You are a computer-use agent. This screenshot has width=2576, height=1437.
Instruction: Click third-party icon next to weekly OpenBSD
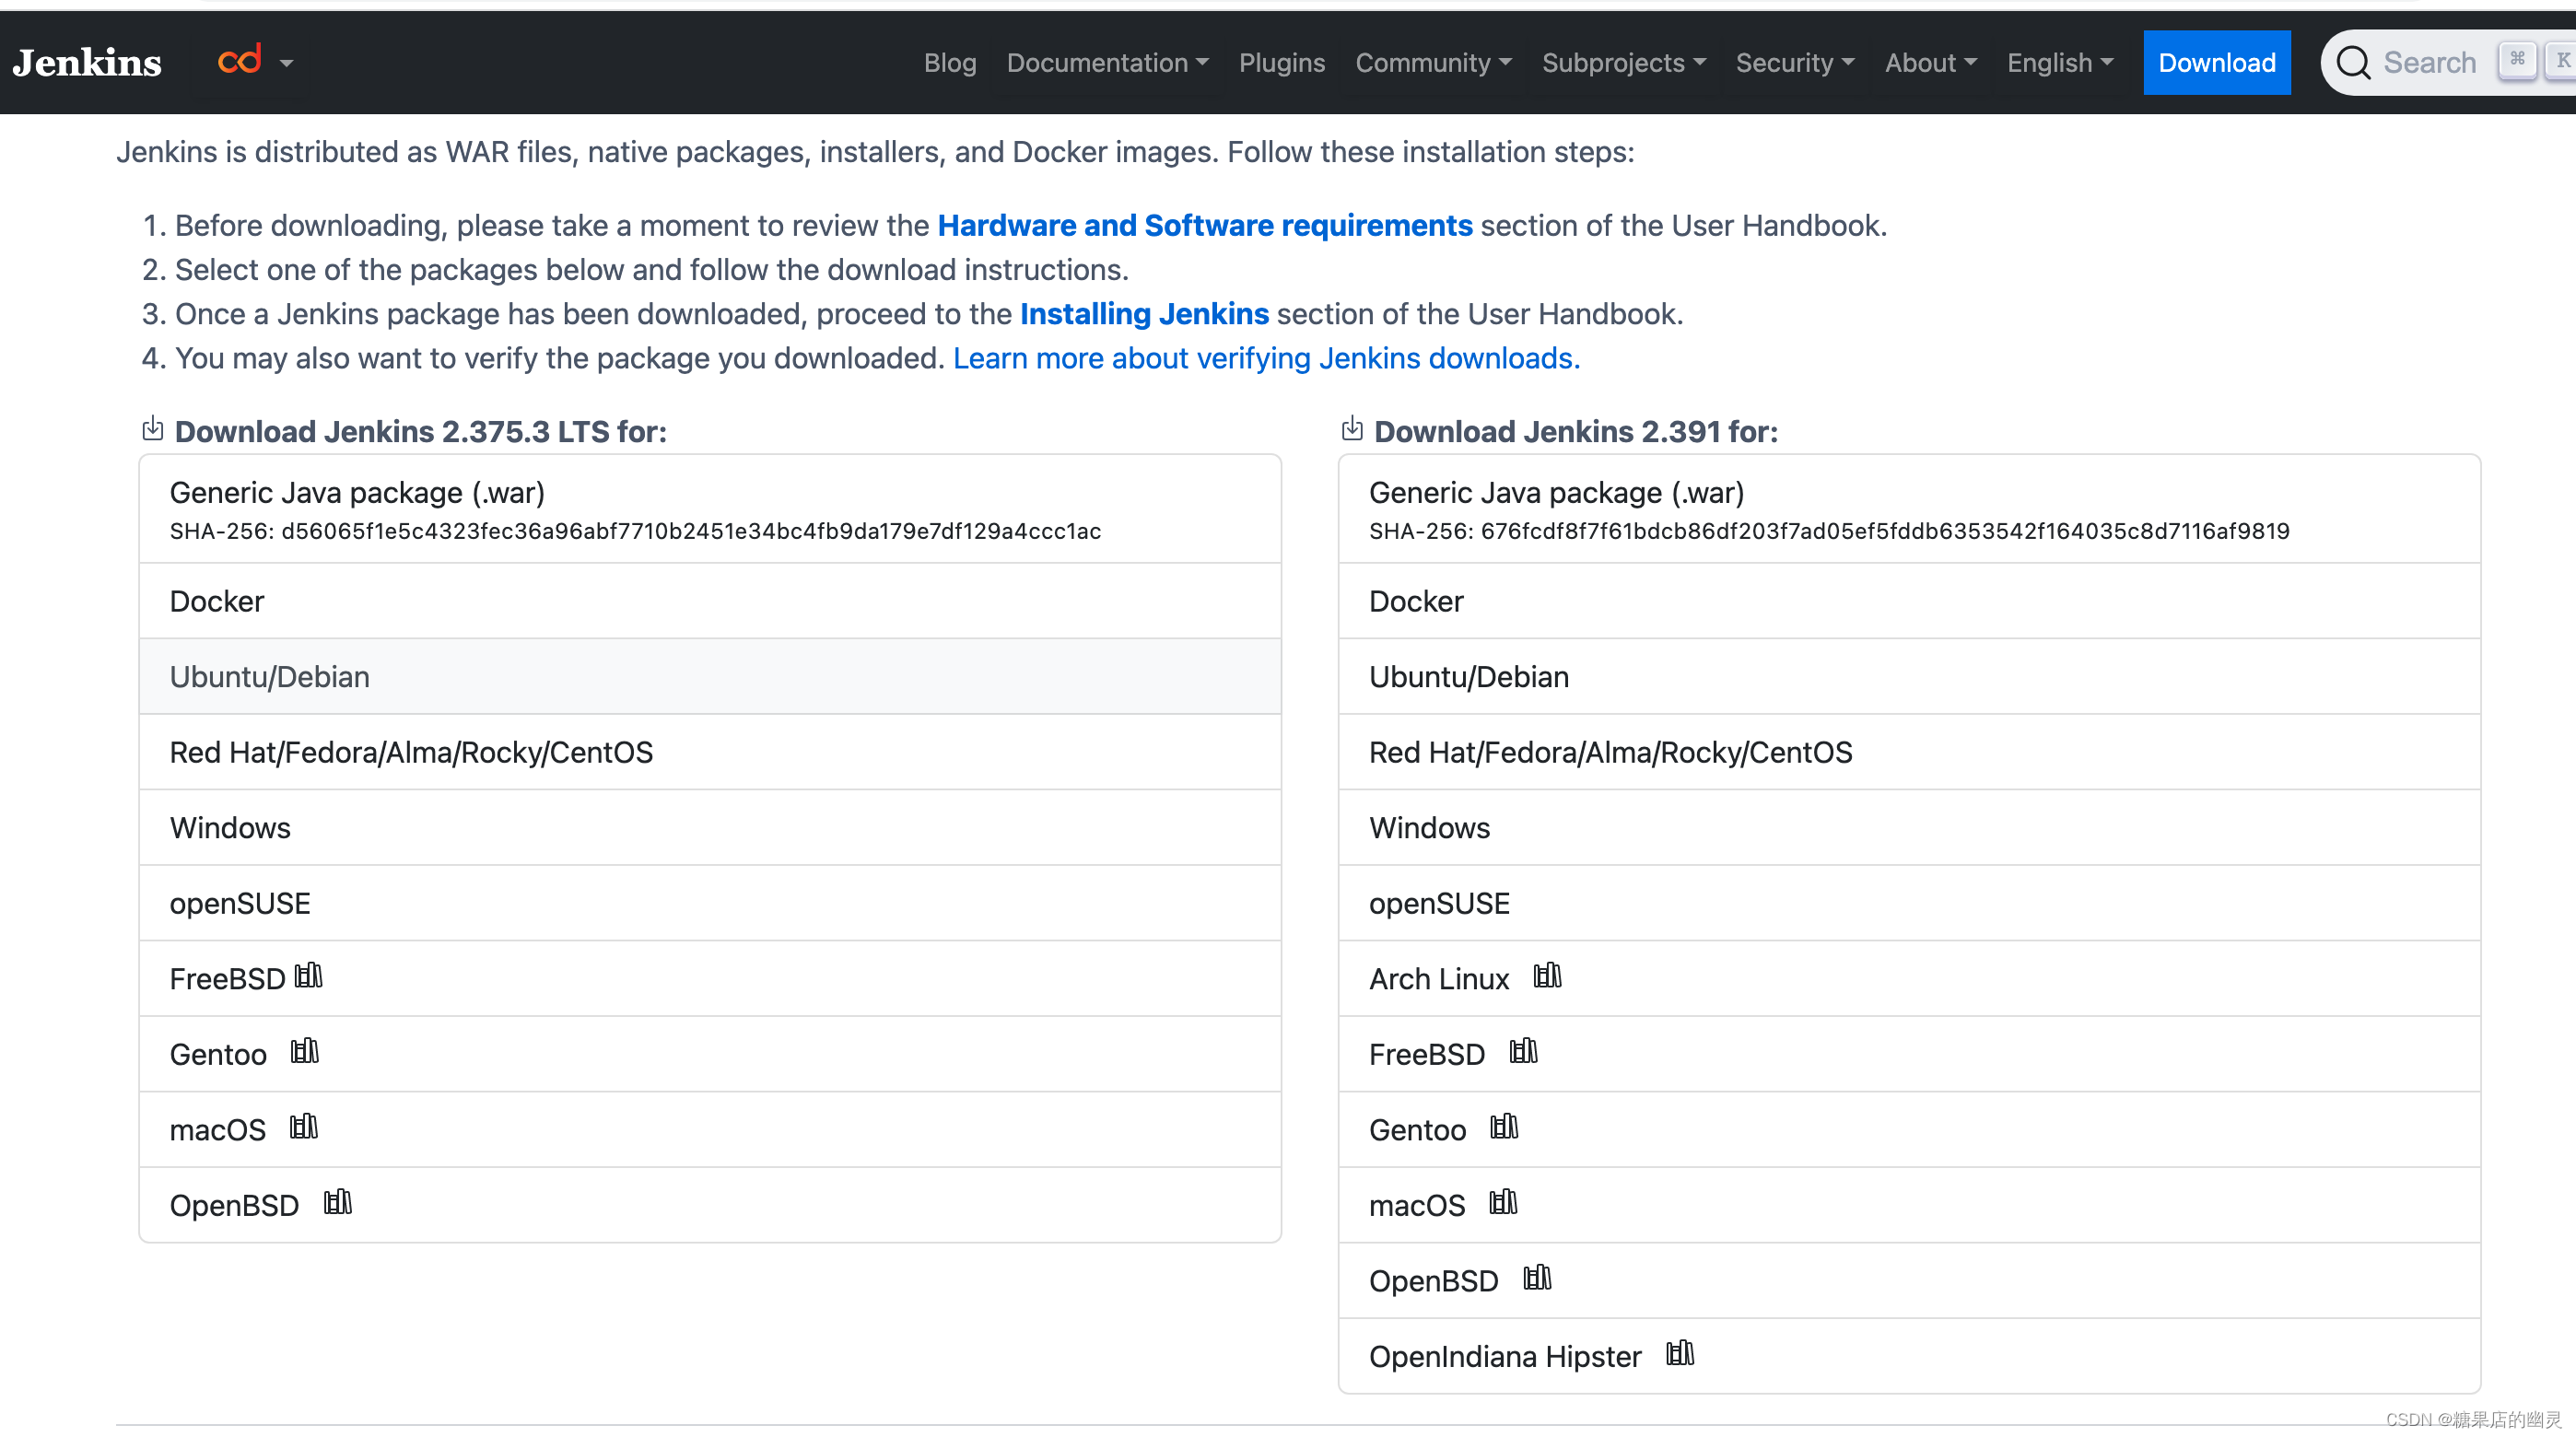click(1537, 1278)
